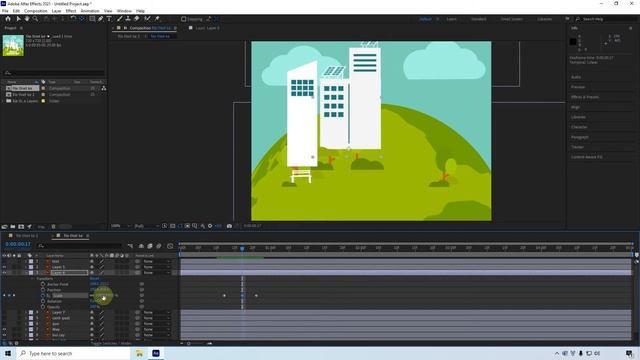This screenshot has width=640, height=360.
Task: Expand Layer 7 twirl arrow
Action: point(26,312)
